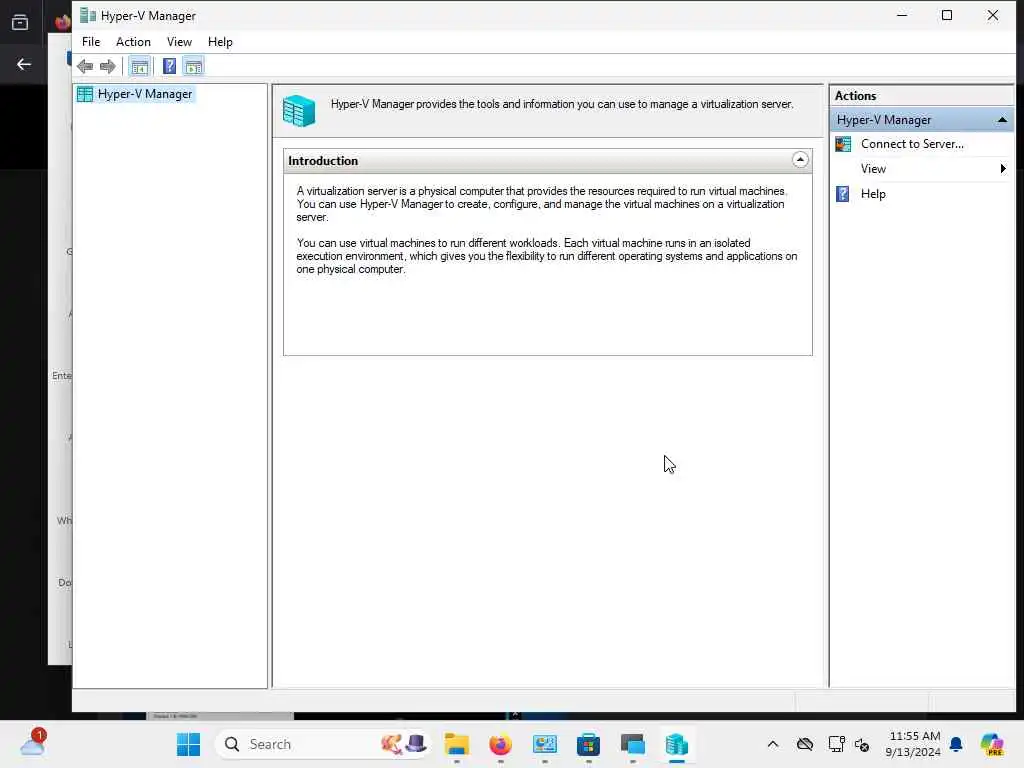Toggle the Show/Hide Action Pane button

point(193,66)
